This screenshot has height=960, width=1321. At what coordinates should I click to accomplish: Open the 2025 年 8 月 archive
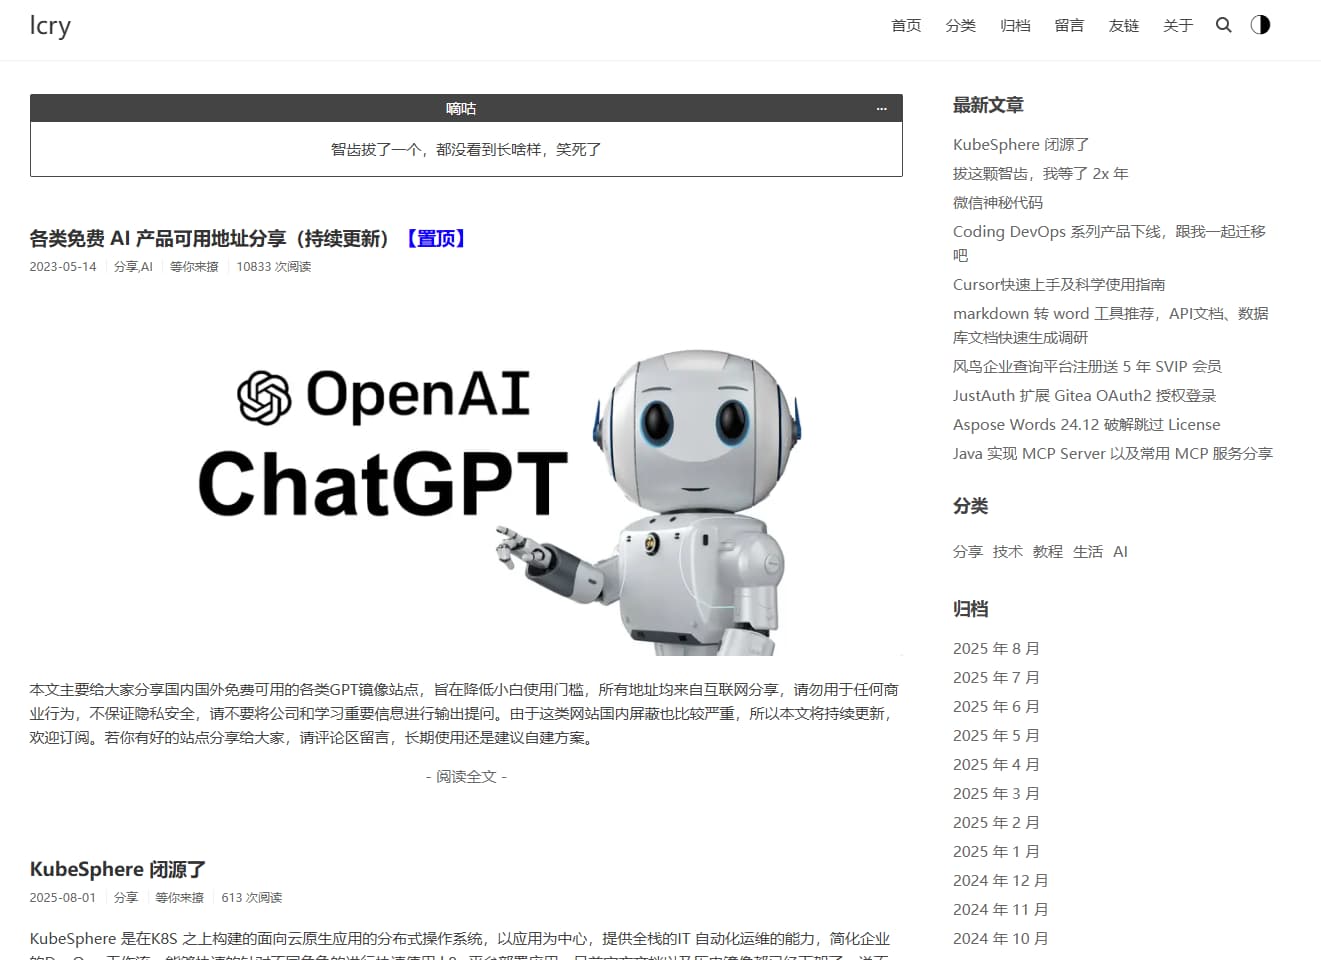996,649
